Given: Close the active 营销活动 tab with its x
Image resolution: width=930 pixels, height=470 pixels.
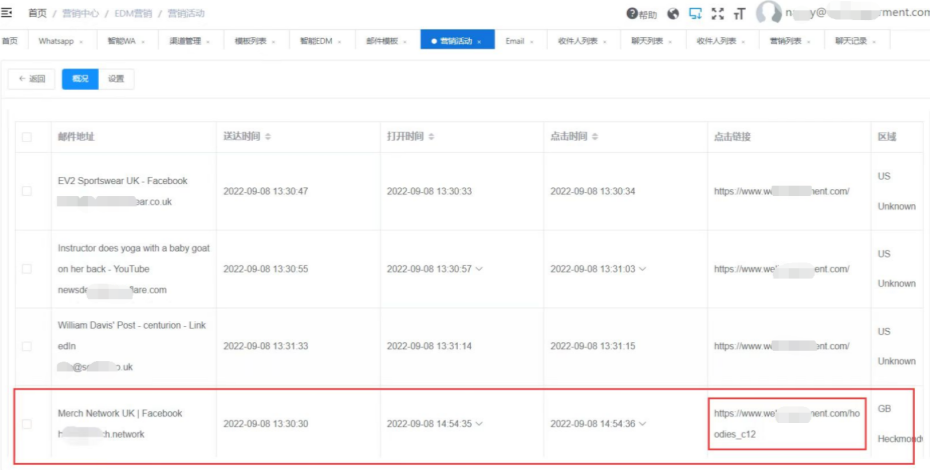Looking at the screenshot, I should coord(479,42).
